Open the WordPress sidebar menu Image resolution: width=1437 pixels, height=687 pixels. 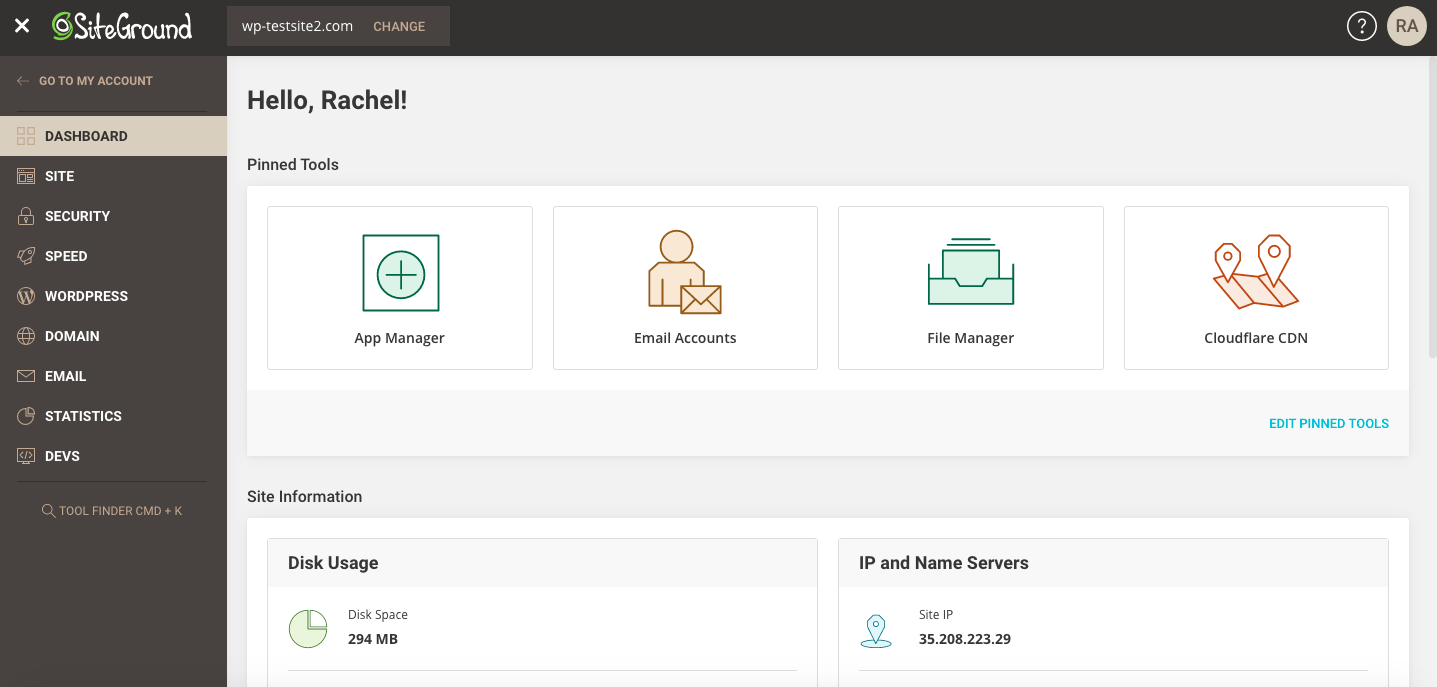[x=86, y=296]
